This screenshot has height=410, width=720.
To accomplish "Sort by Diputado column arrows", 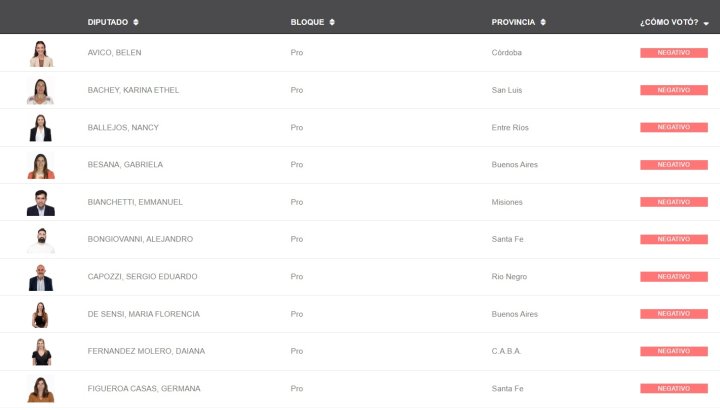I will pyautogui.click(x=136, y=22).
